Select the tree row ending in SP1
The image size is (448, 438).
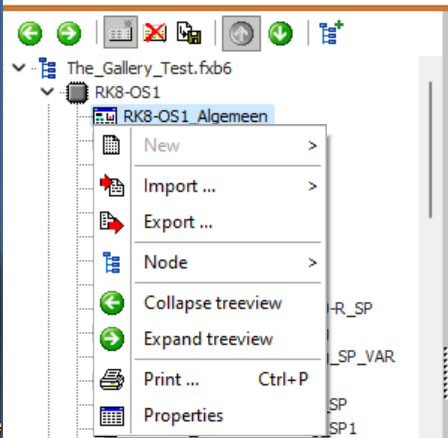[343, 428]
